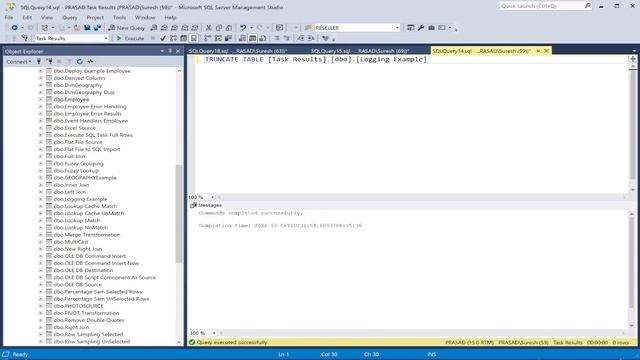The height and width of the screenshot is (360, 640).
Task: Close the SQLQuery14.sql tab
Action: point(547,51)
